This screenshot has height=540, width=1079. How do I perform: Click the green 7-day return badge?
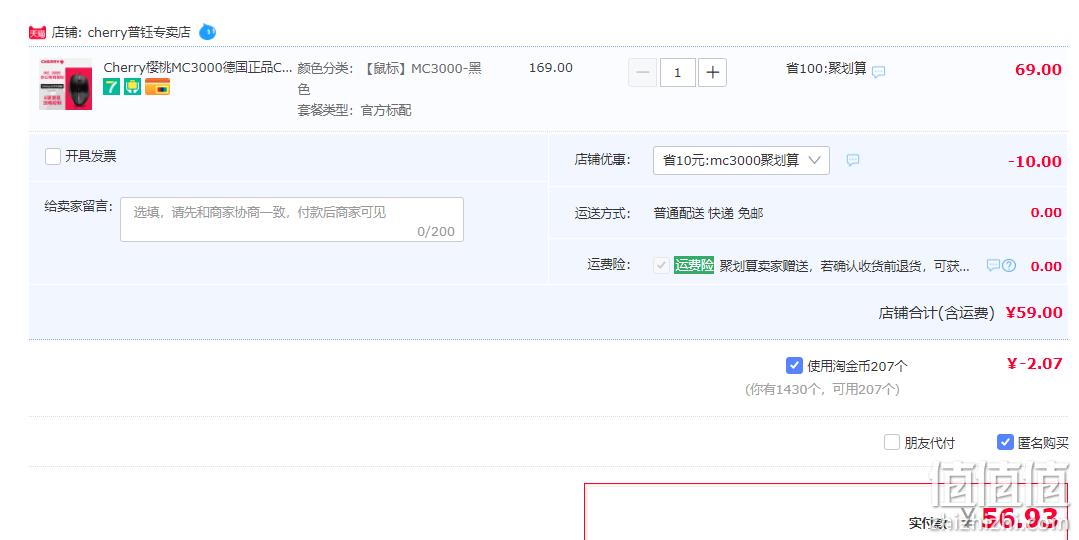111,87
